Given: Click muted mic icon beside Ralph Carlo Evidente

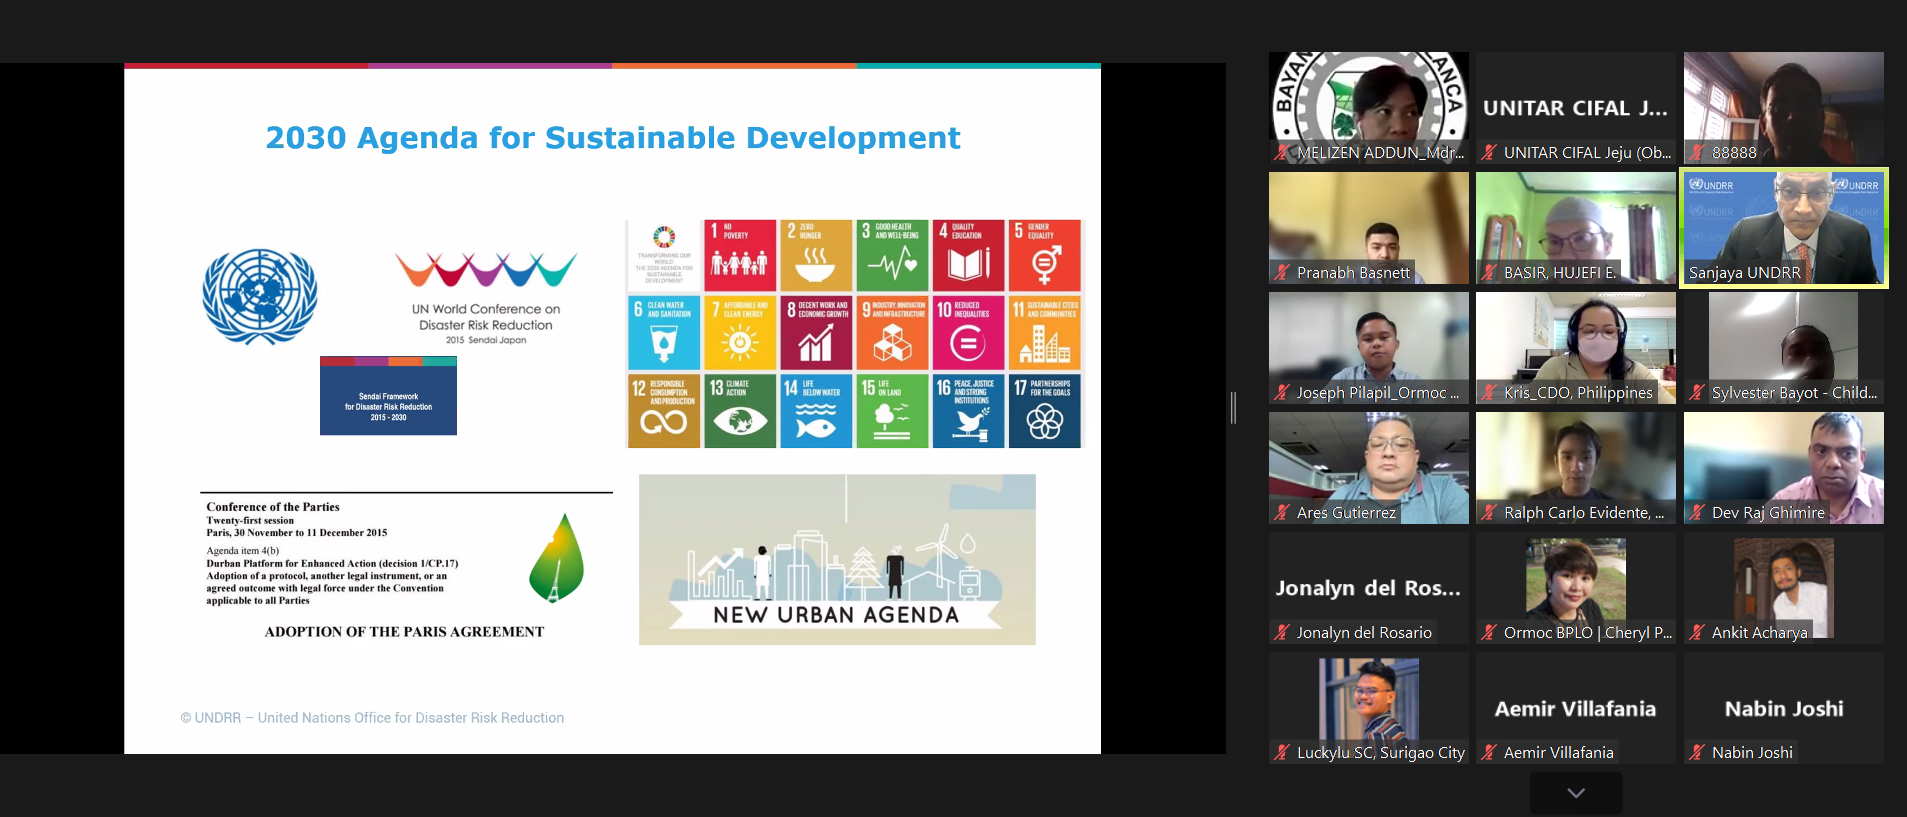Looking at the screenshot, I should [1489, 513].
